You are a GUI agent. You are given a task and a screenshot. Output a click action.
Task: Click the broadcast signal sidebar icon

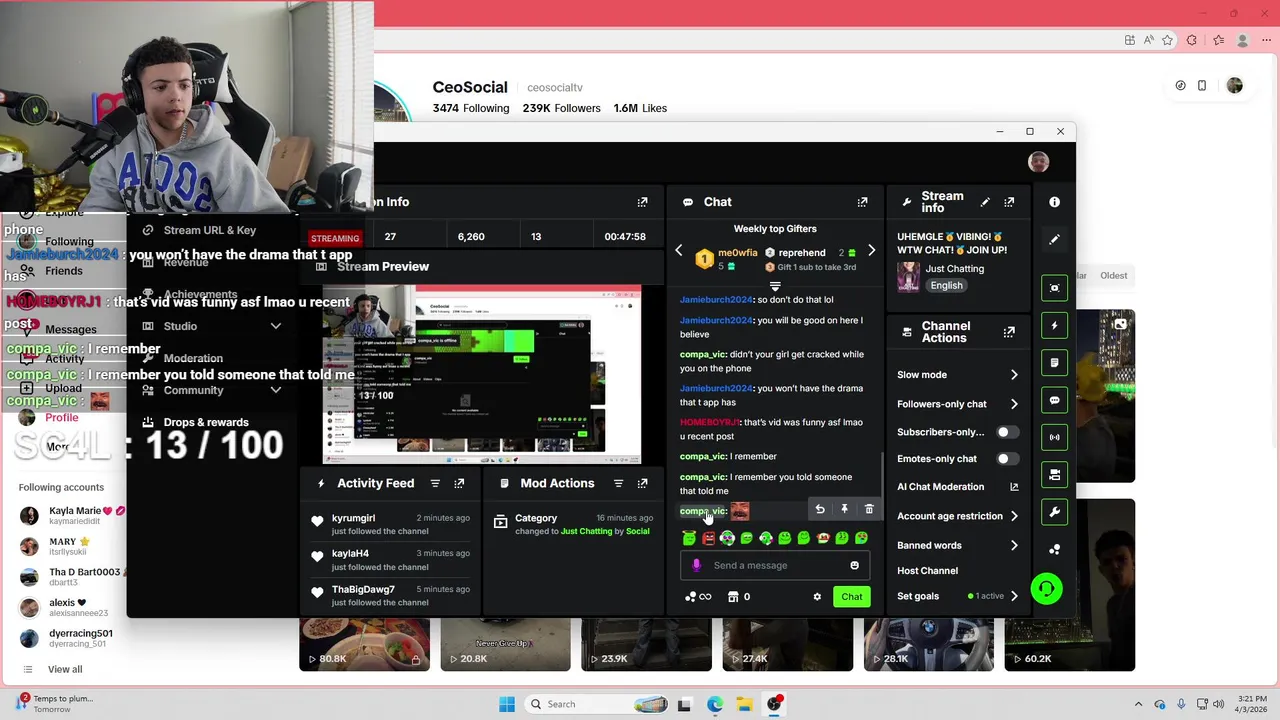tap(1054, 437)
